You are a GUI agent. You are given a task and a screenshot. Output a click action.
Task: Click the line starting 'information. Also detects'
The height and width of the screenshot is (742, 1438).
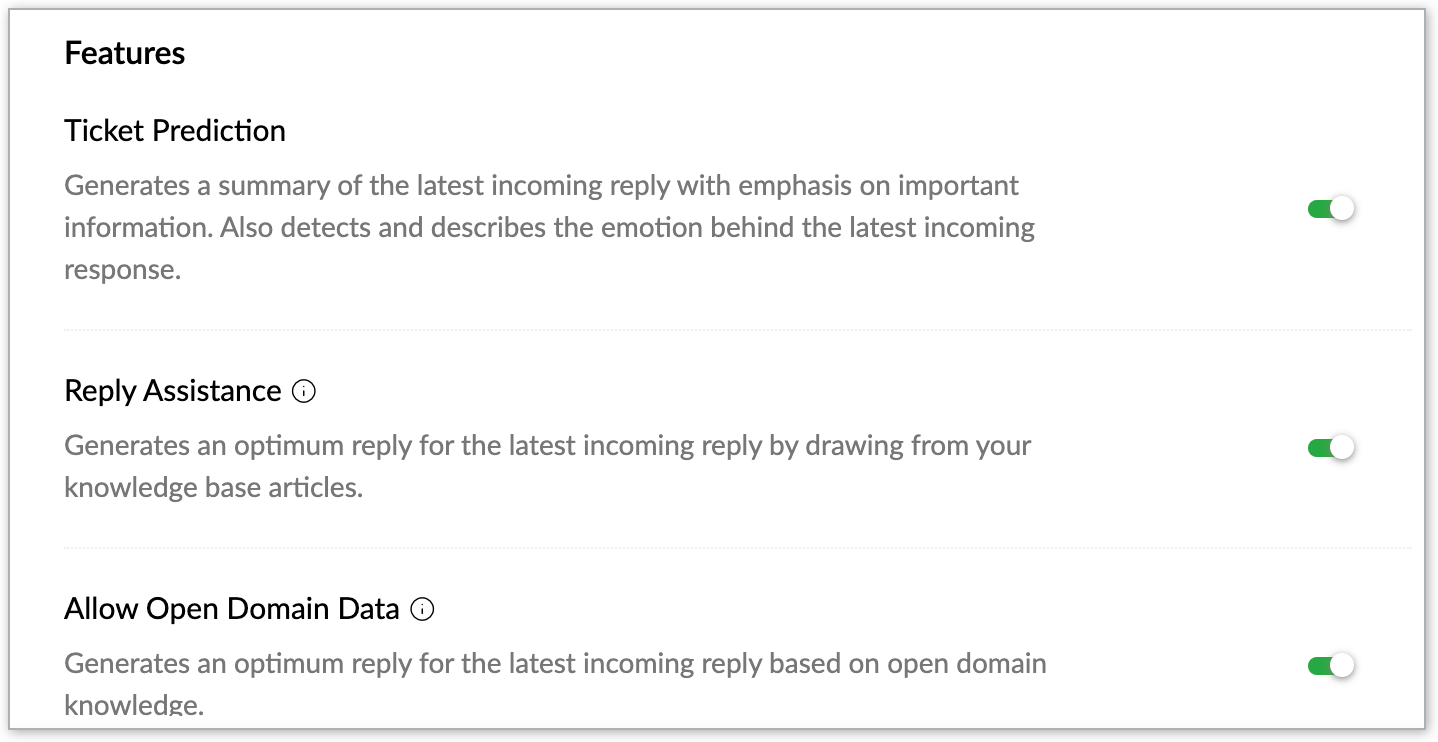coord(549,228)
